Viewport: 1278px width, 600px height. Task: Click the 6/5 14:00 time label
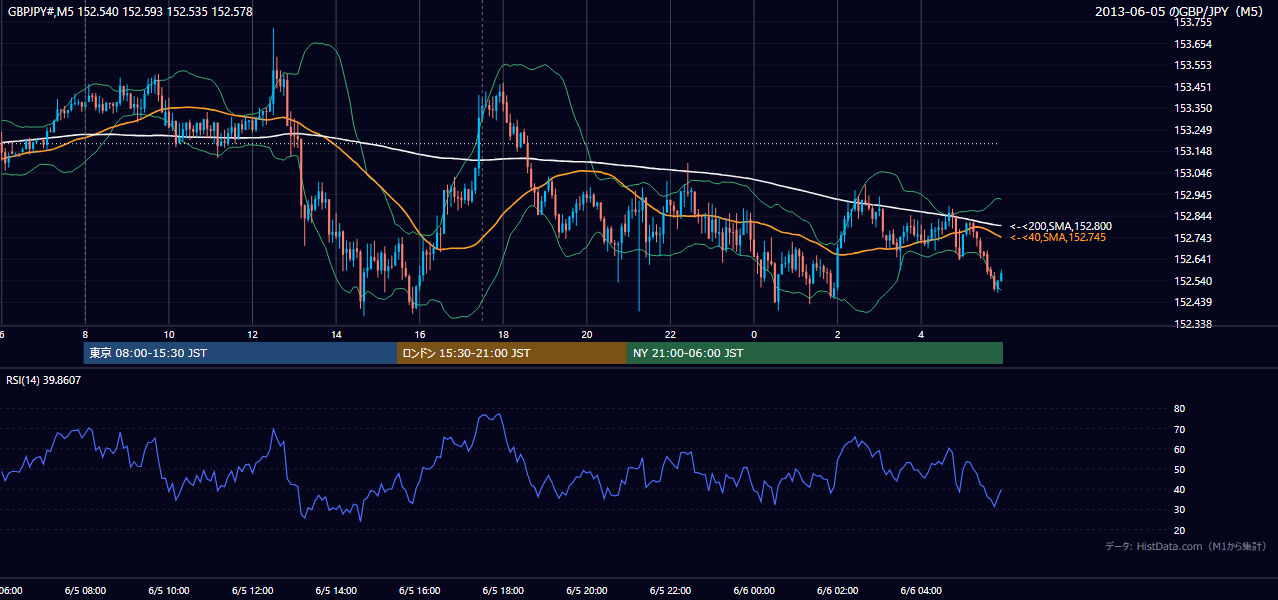[x=336, y=591]
